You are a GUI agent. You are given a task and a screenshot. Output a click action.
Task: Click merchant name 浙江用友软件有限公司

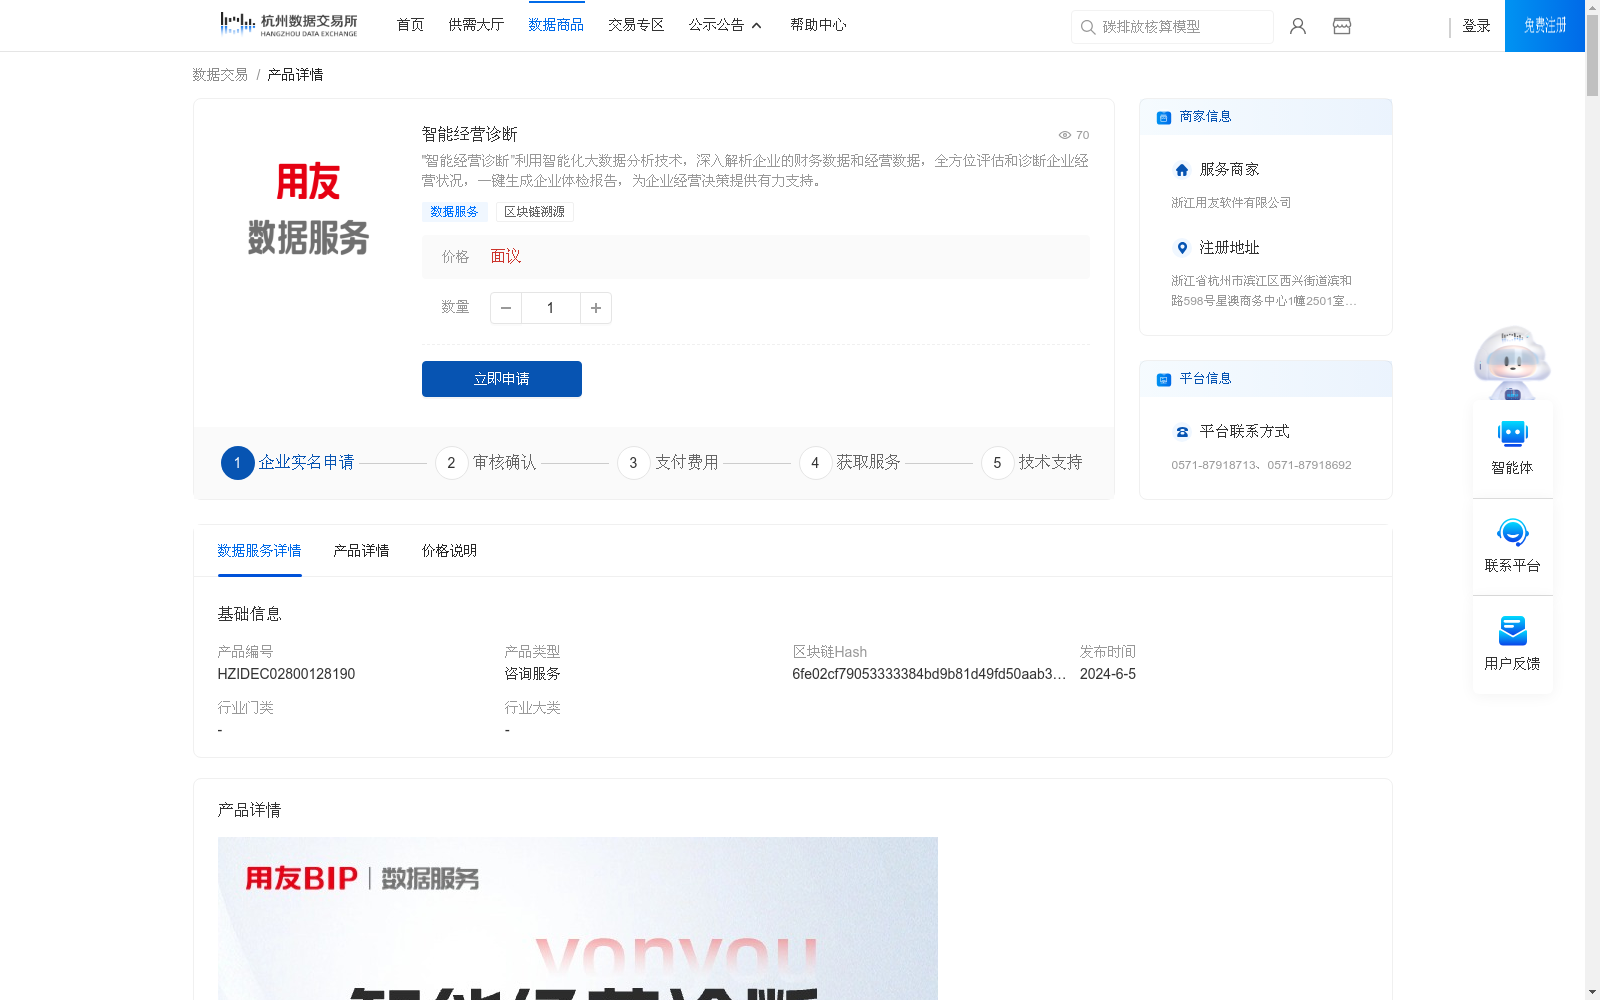coord(1231,203)
